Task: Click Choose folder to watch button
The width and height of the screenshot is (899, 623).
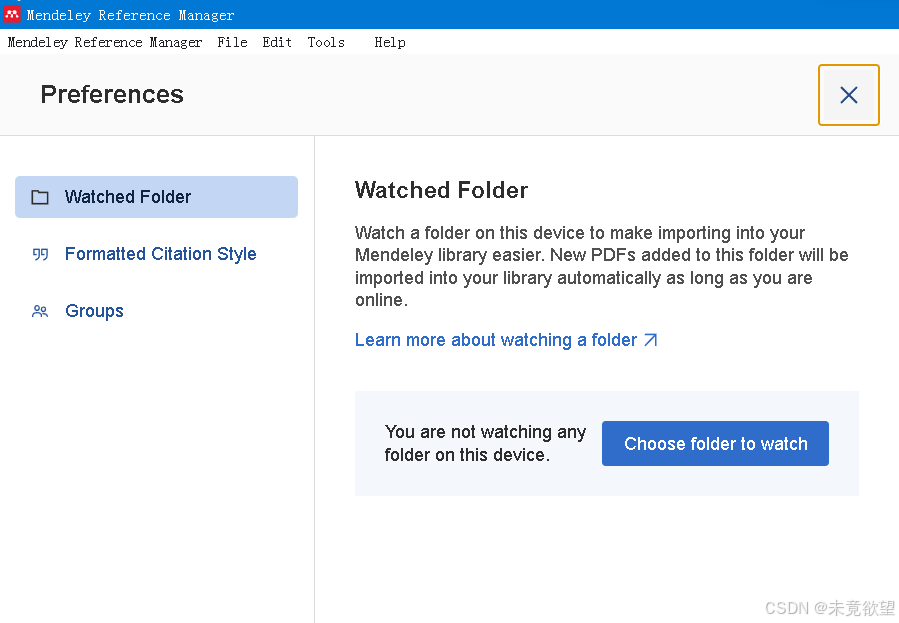Action: [x=715, y=444]
